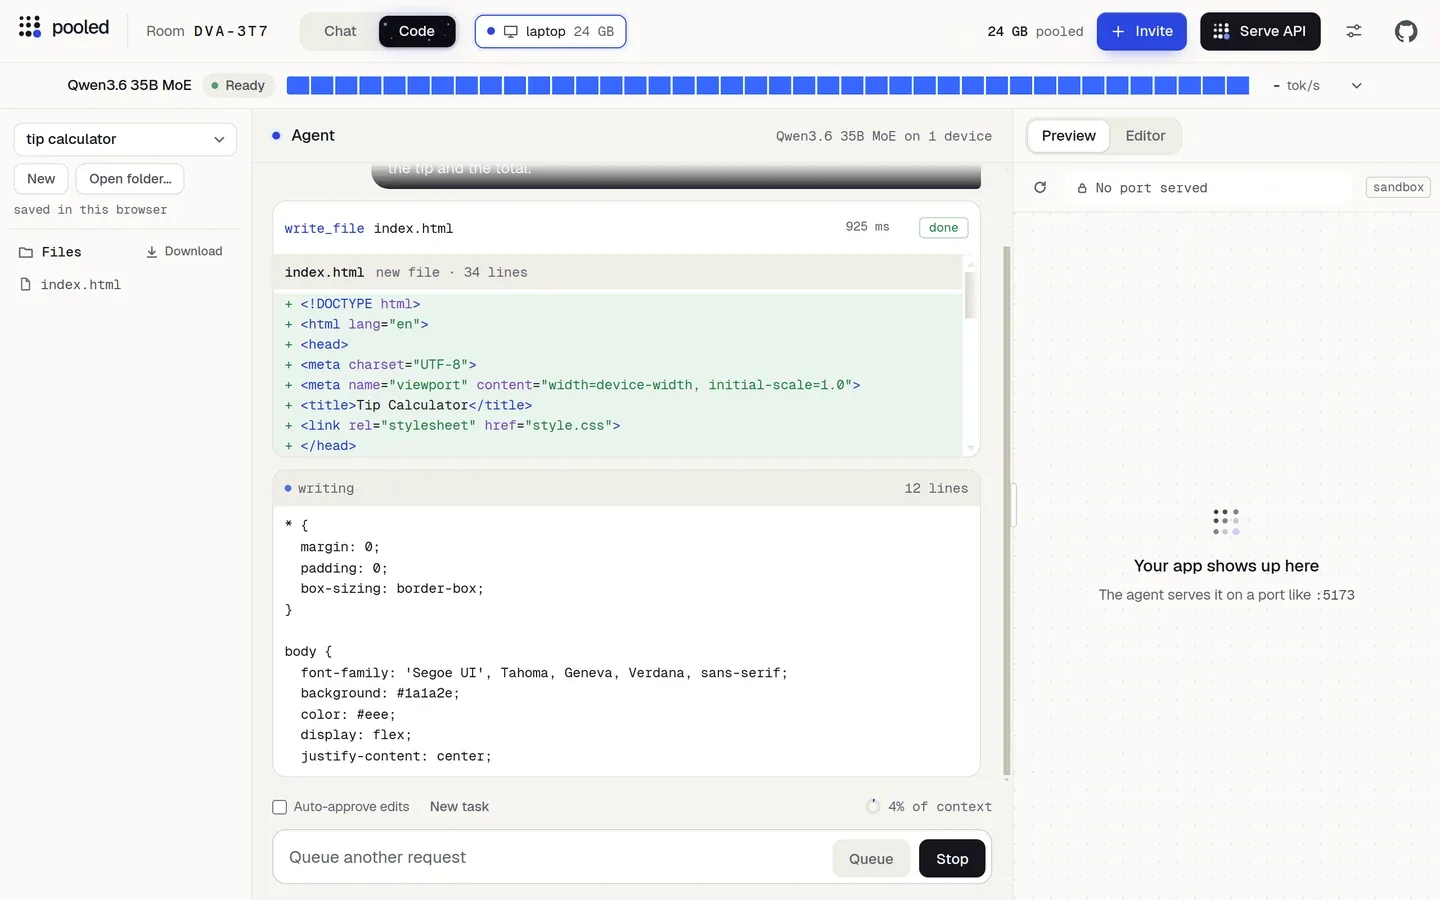Click the context usage ring icon
The width and height of the screenshot is (1440, 900).
click(x=873, y=806)
